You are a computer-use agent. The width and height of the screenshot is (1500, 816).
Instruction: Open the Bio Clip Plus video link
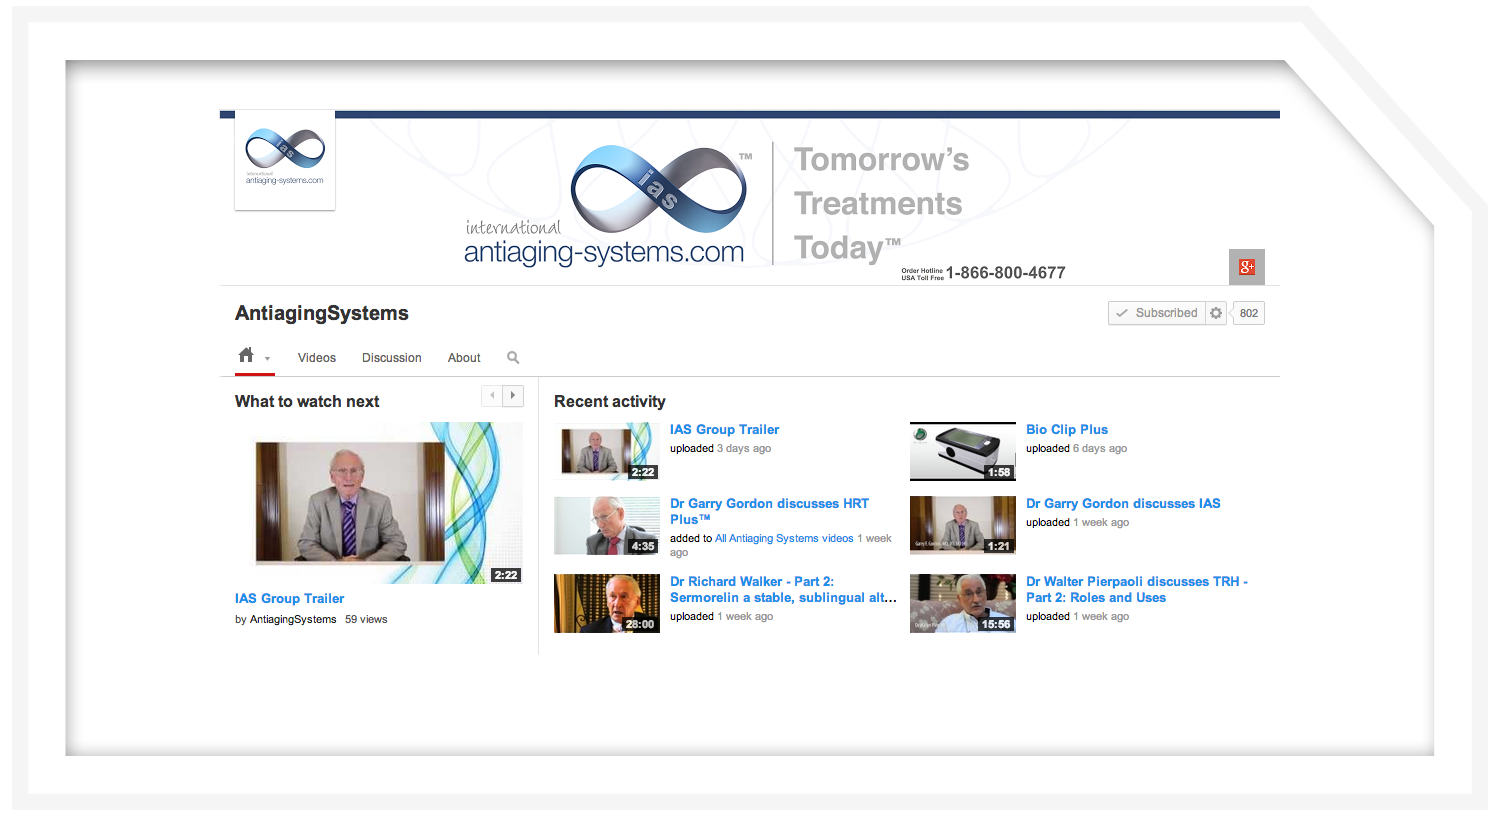[x=1067, y=429]
